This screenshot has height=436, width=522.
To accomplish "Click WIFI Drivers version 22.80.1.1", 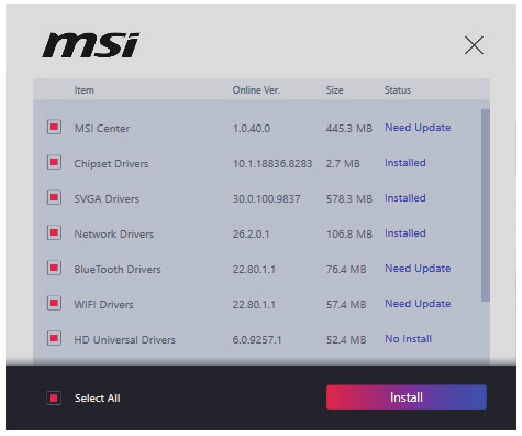I will (254, 304).
